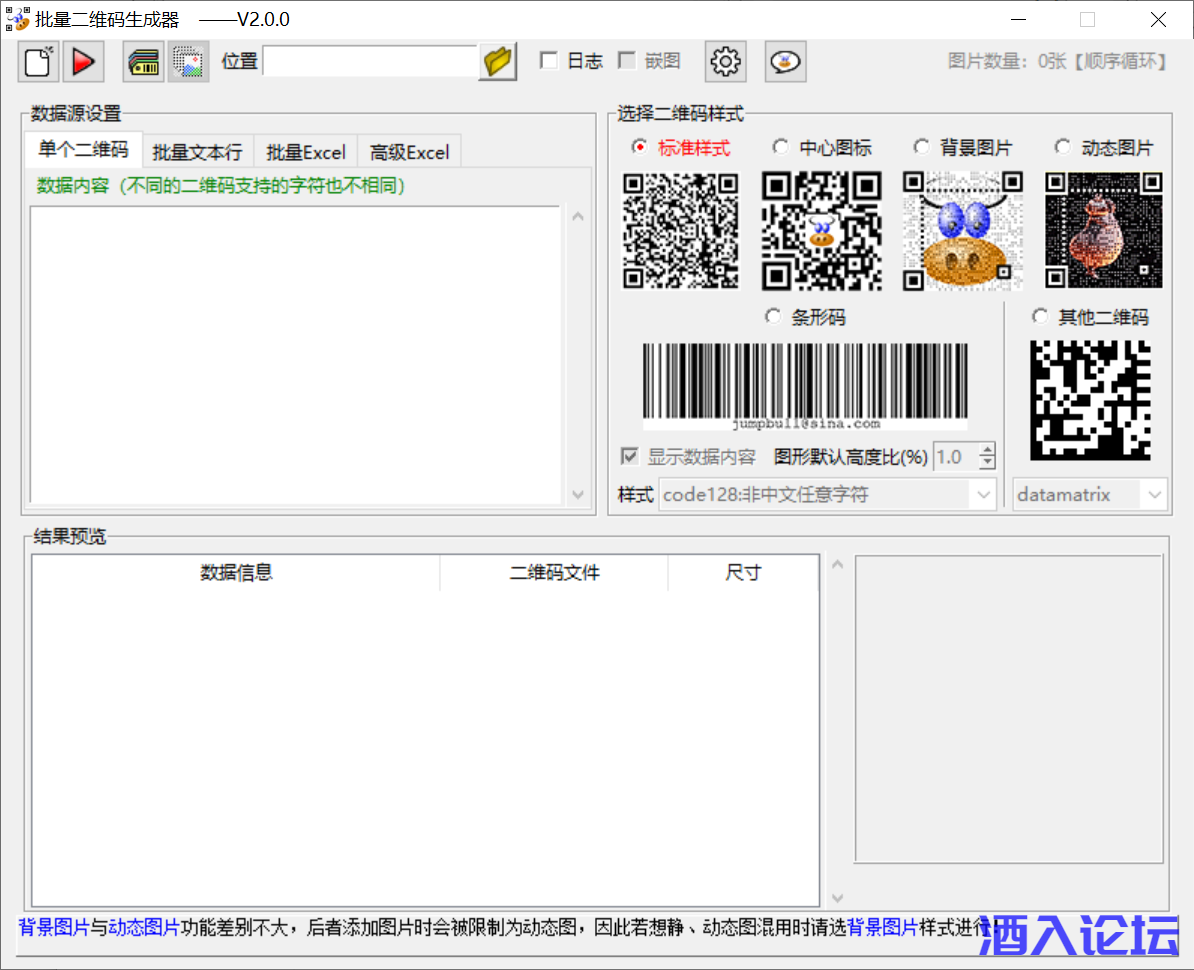Select the 中心图标 radio button
Viewport: 1194px width, 970px height.
point(780,148)
